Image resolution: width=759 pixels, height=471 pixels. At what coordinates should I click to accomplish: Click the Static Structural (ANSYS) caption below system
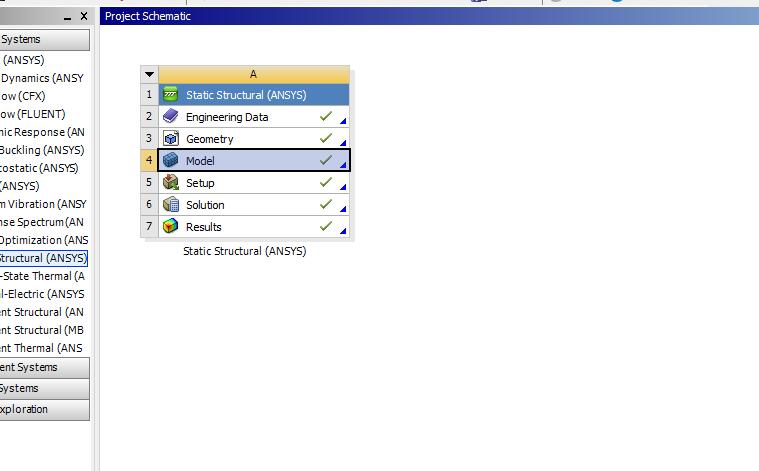pyautogui.click(x=244, y=251)
